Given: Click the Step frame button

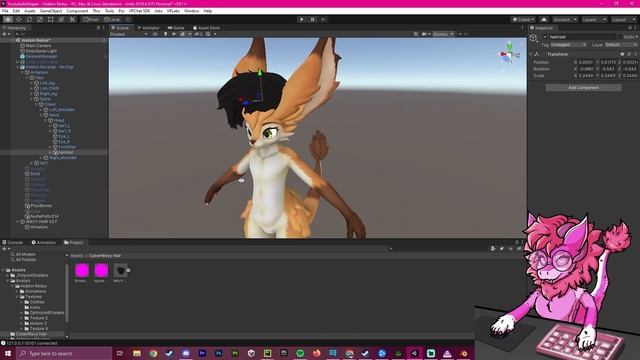Looking at the screenshot, I should click(323, 19).
